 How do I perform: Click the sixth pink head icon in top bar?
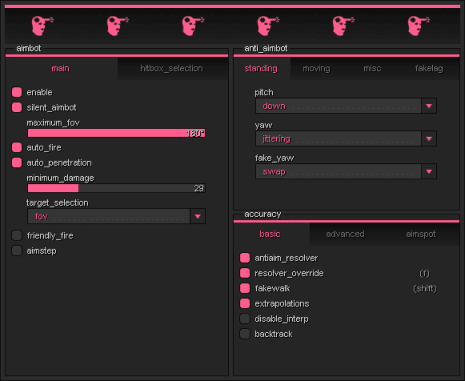click(419, 26)
